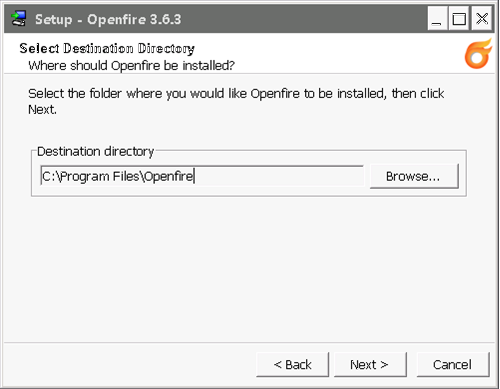This screenshot has width=500, height=389.
Task: Maximize the Setup window
Action: (459, 19)
